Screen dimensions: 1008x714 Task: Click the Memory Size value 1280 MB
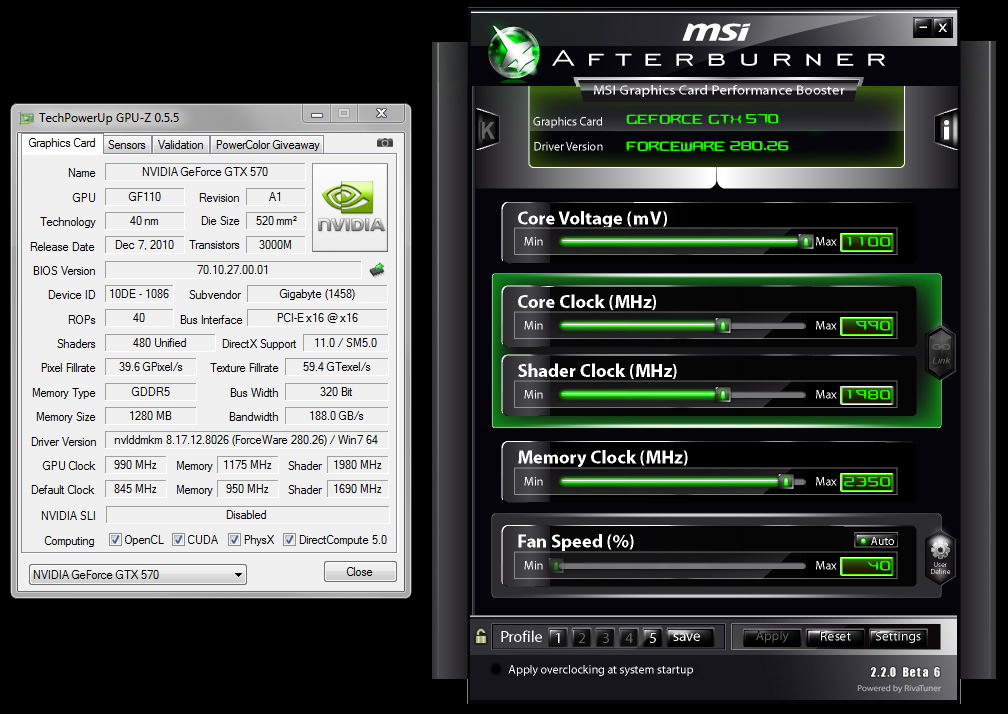tap(150, 416)
